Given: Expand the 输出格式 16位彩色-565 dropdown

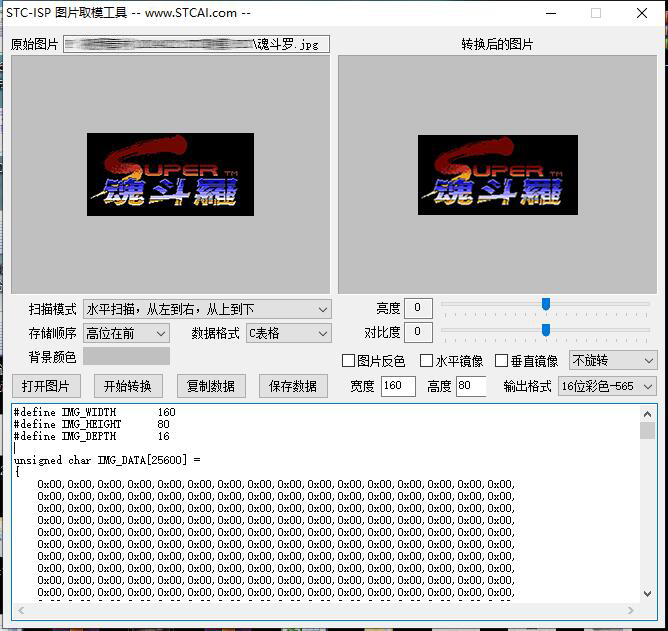Looking at the screenshot, I should [x=607, y=386].
